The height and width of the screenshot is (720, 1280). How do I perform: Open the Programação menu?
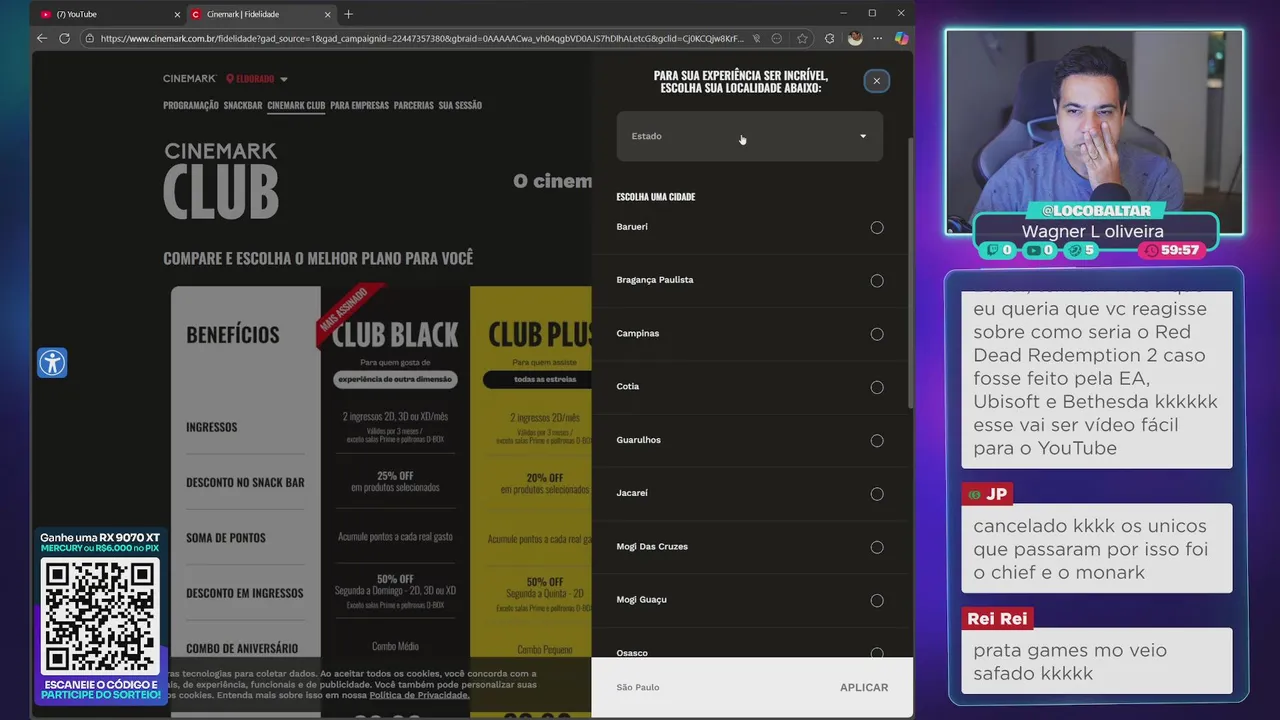tap(191, 105)
